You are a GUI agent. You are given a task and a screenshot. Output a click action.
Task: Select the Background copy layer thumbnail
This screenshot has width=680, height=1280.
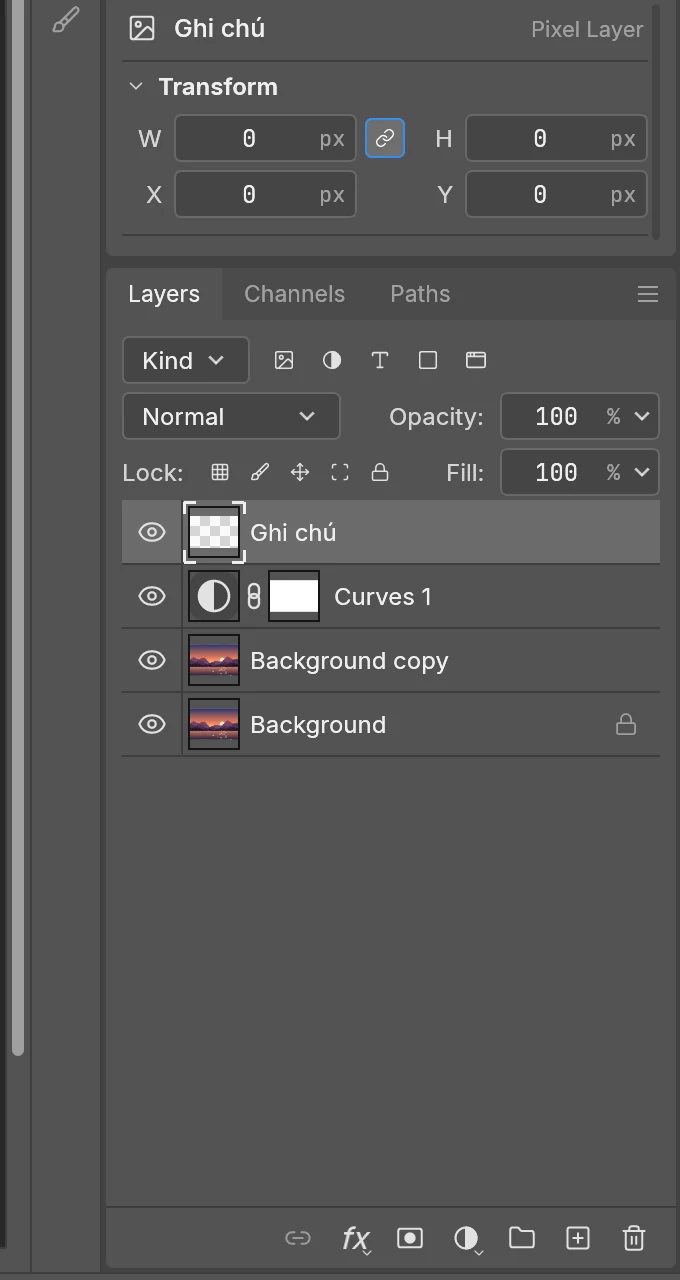[x=214, y=660]
